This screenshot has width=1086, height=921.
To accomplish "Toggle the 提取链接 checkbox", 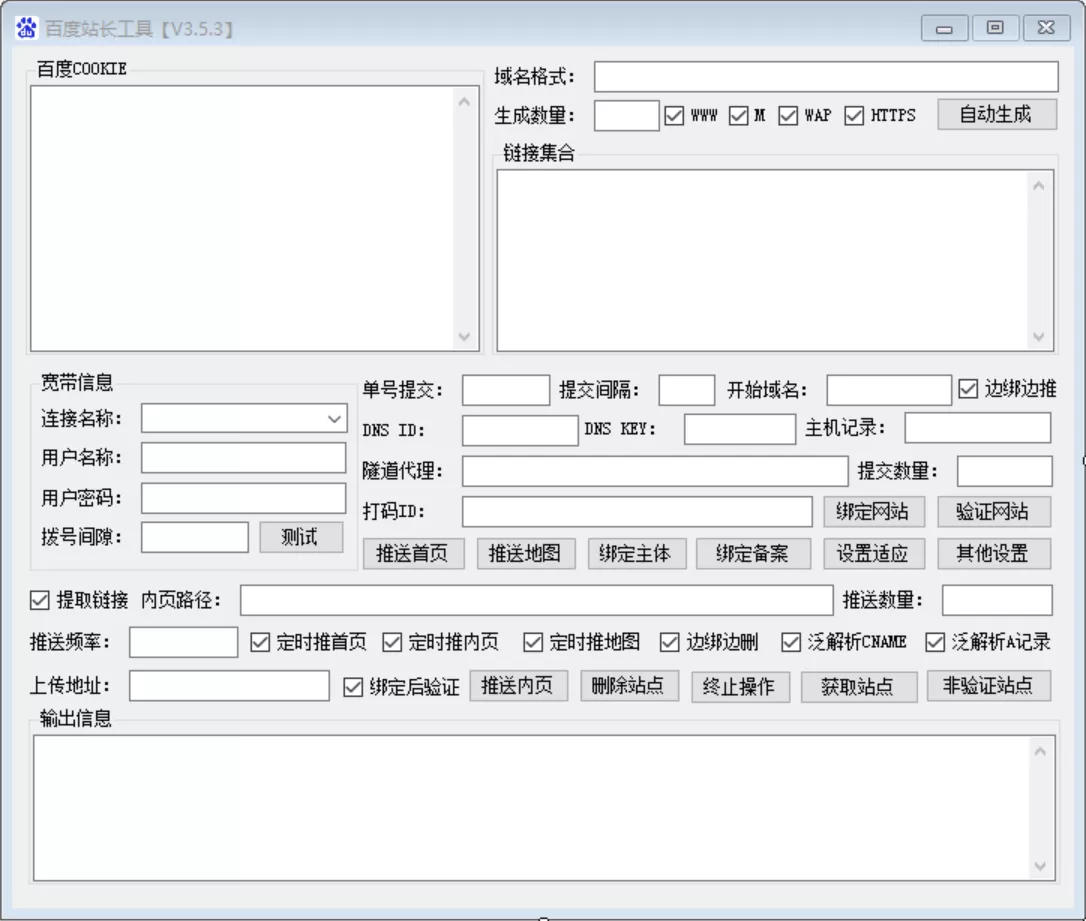I will point(39,600).
